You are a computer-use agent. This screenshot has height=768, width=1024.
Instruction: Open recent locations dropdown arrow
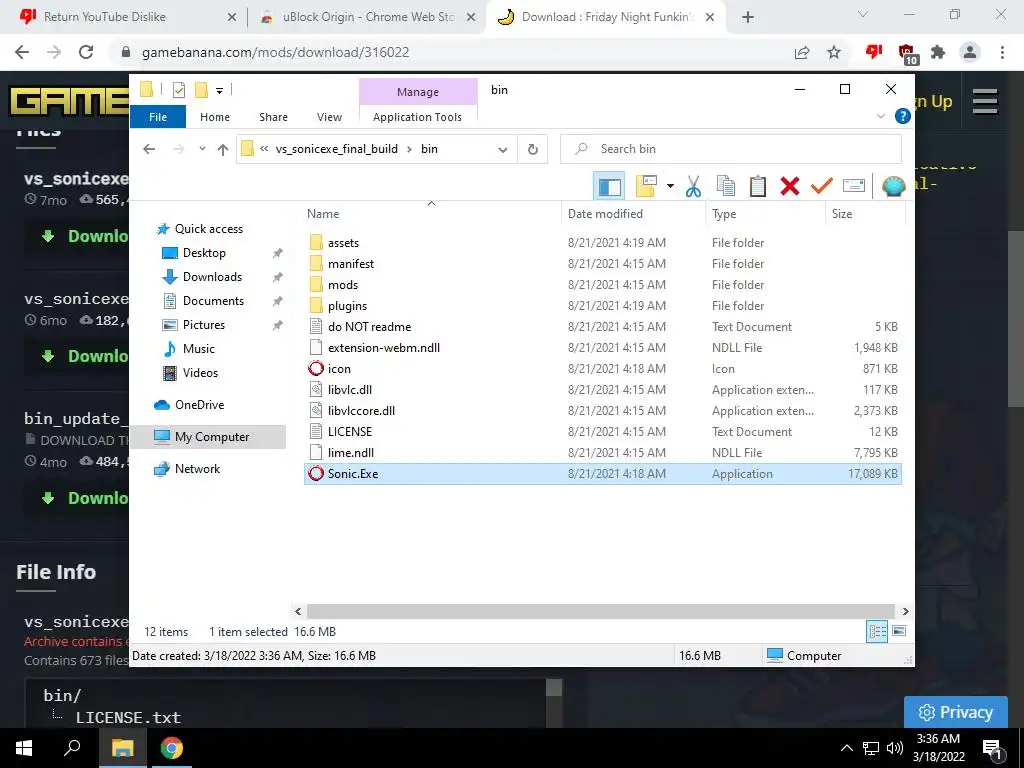(202, 149)
